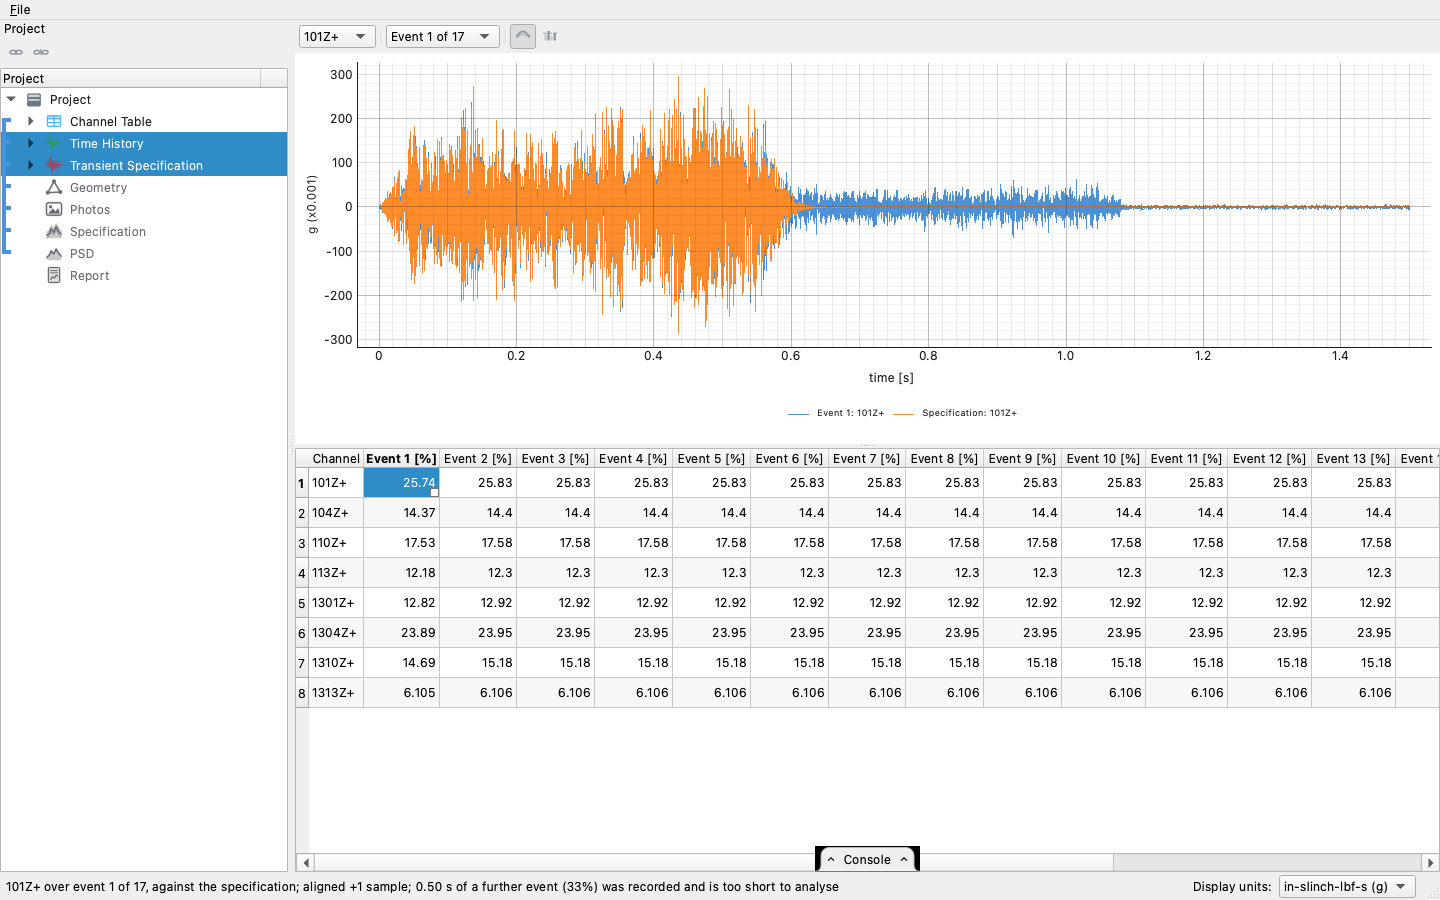Click the Channel Table grid icon
This screenshot has width=1440, height=900.
(54, 121)
